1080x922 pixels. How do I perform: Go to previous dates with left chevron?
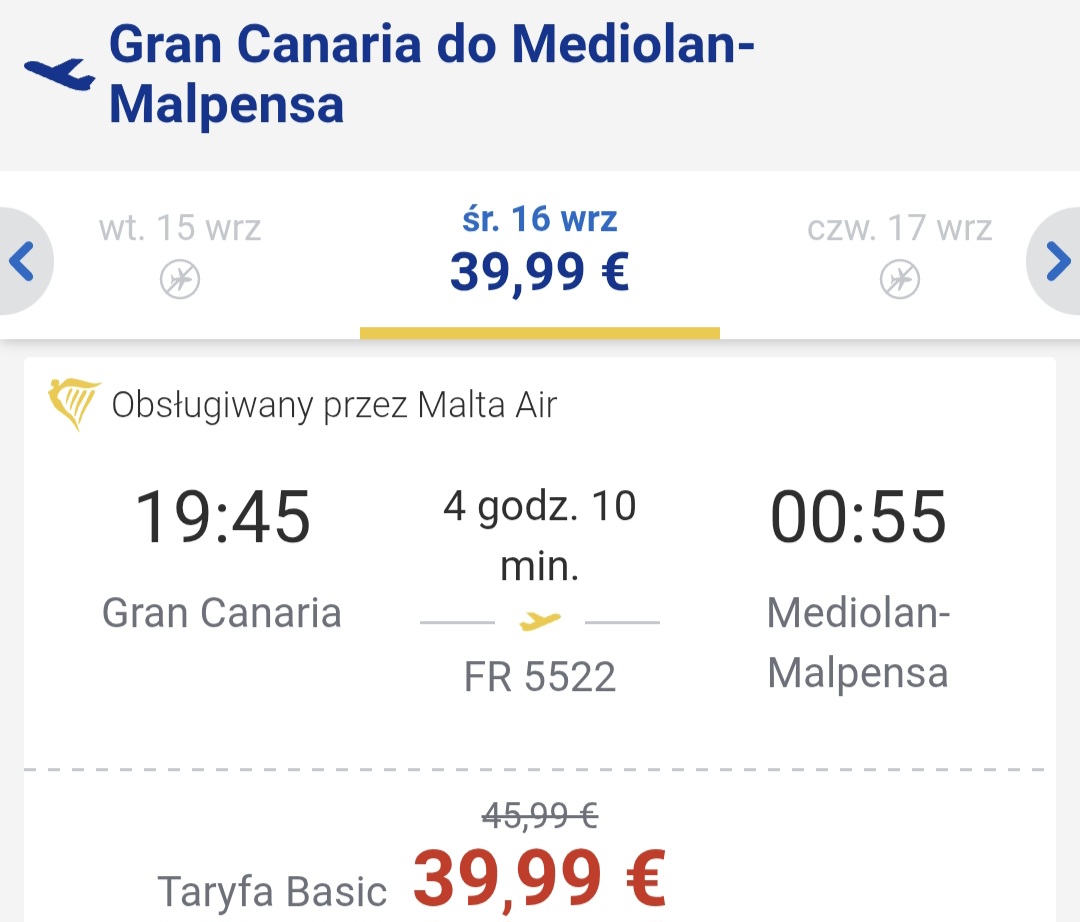(x=22, y=261)
